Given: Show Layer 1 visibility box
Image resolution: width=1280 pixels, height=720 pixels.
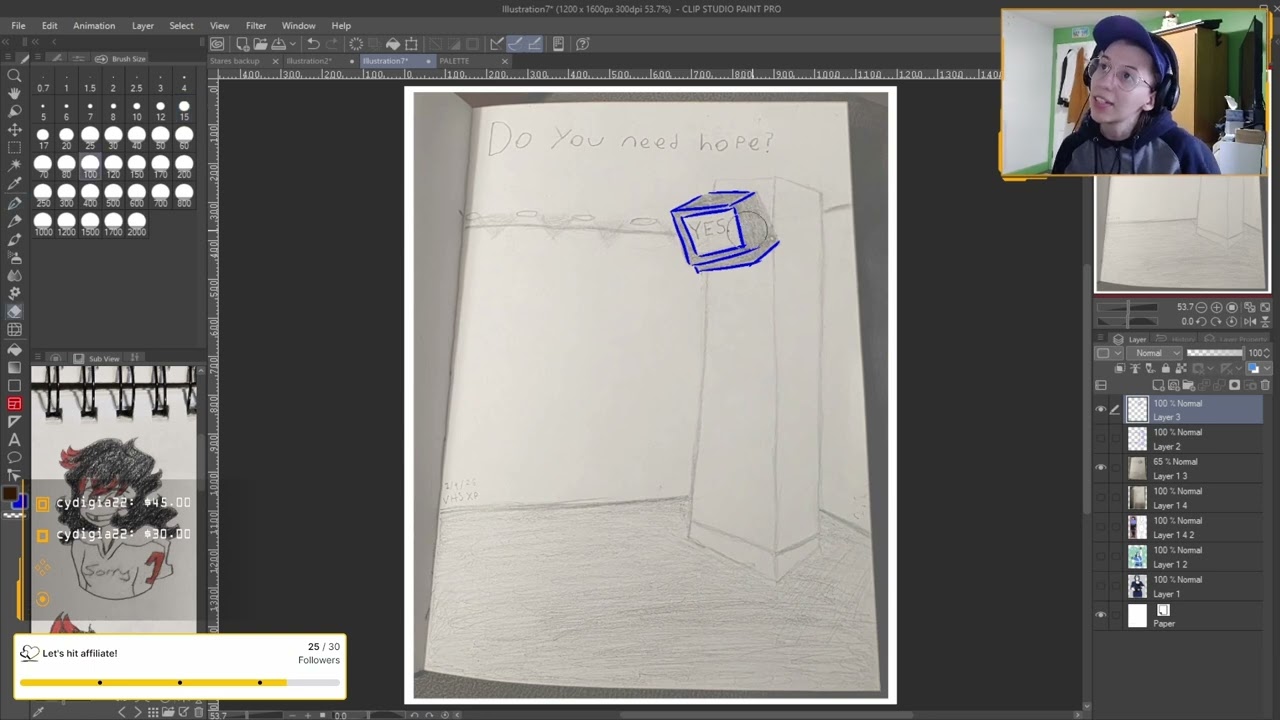Looking at the screenshot, I should 1101,586.
